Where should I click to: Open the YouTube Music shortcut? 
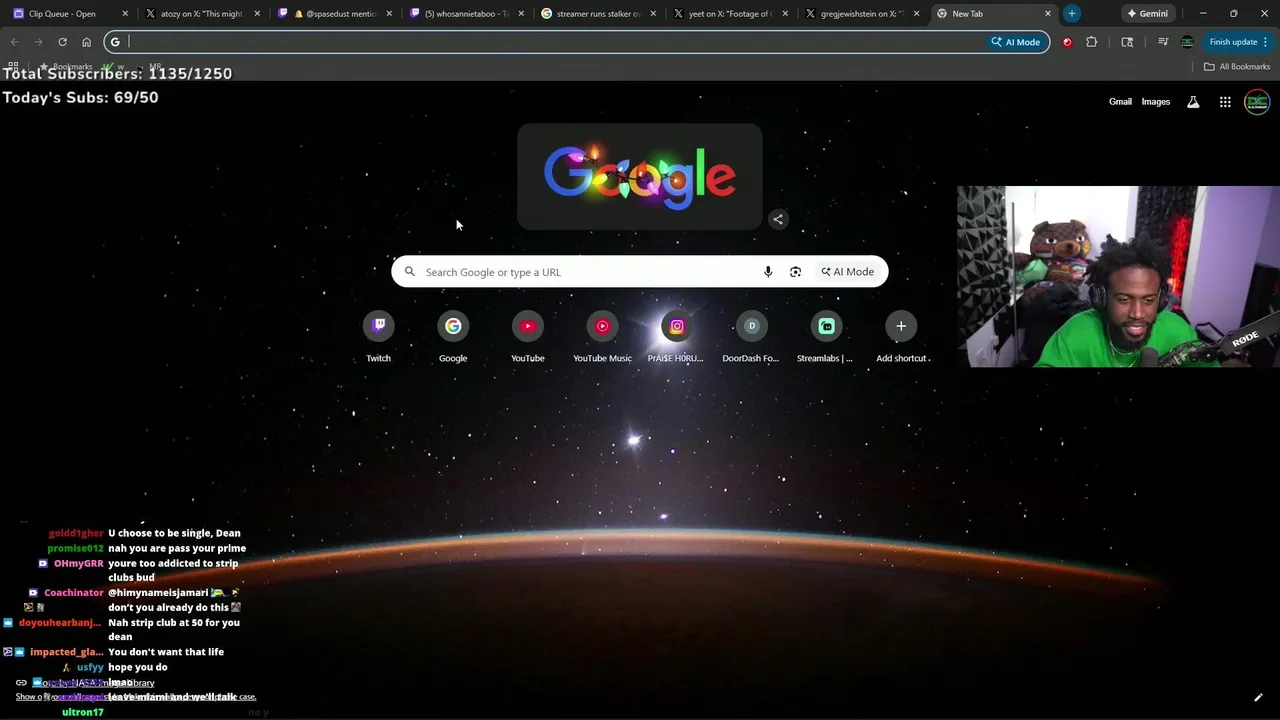pyautogui.click(x=602, y=338)
